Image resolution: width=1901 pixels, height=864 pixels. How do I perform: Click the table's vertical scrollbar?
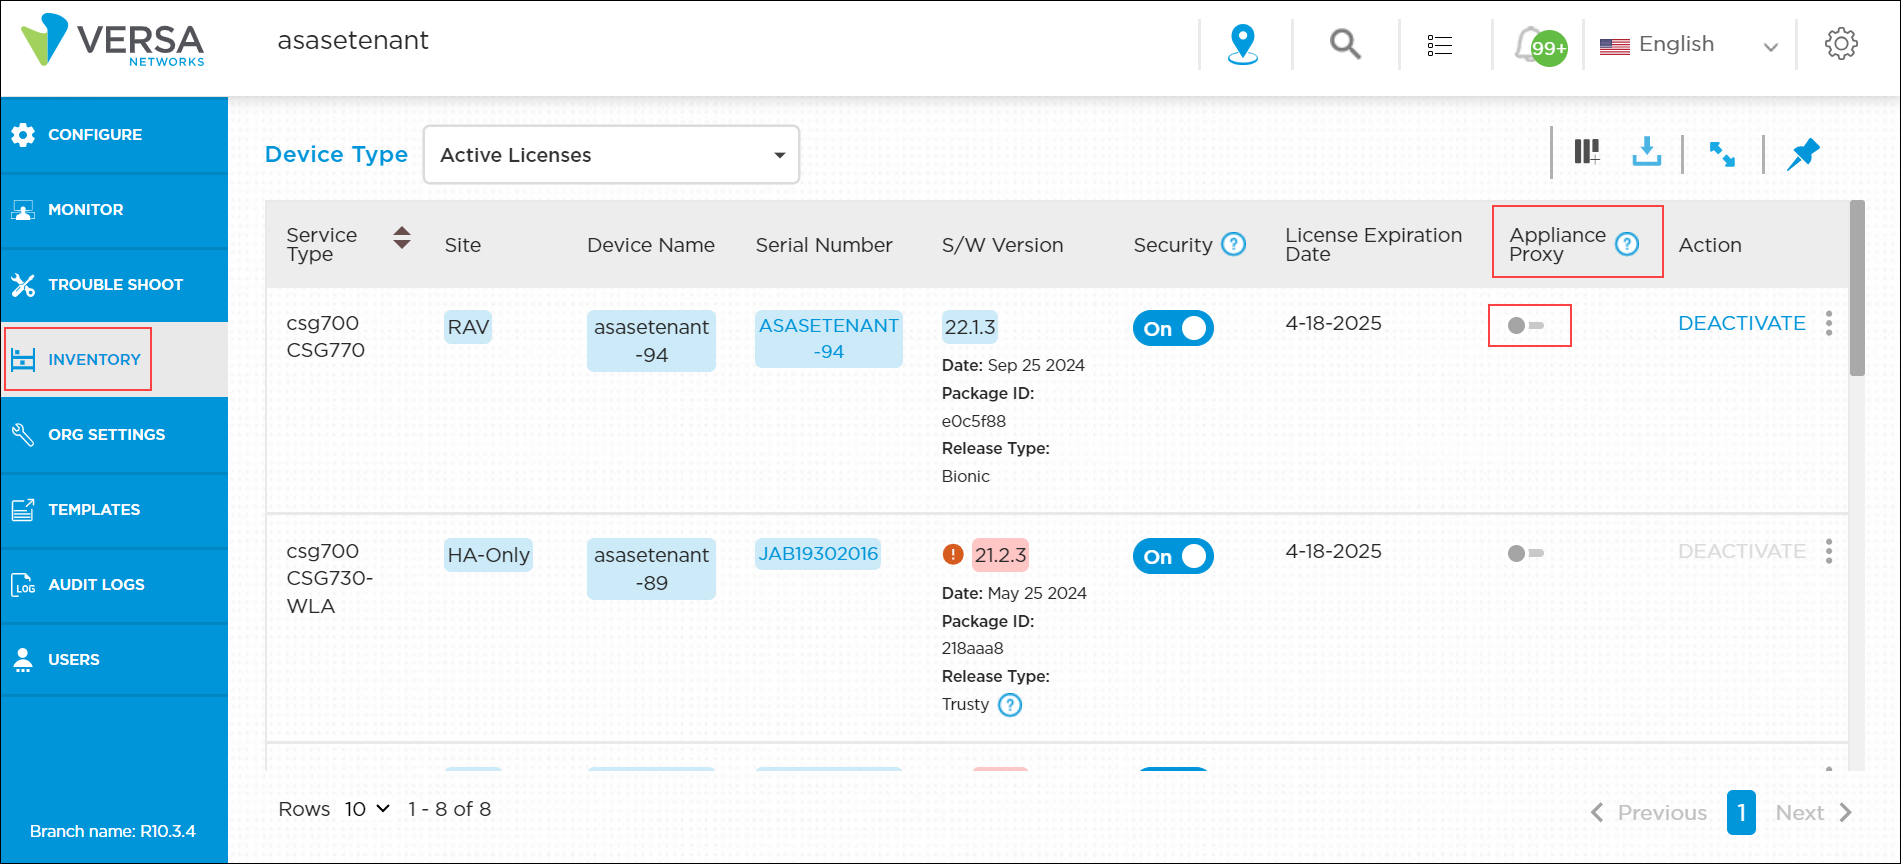pos(1857,290)
